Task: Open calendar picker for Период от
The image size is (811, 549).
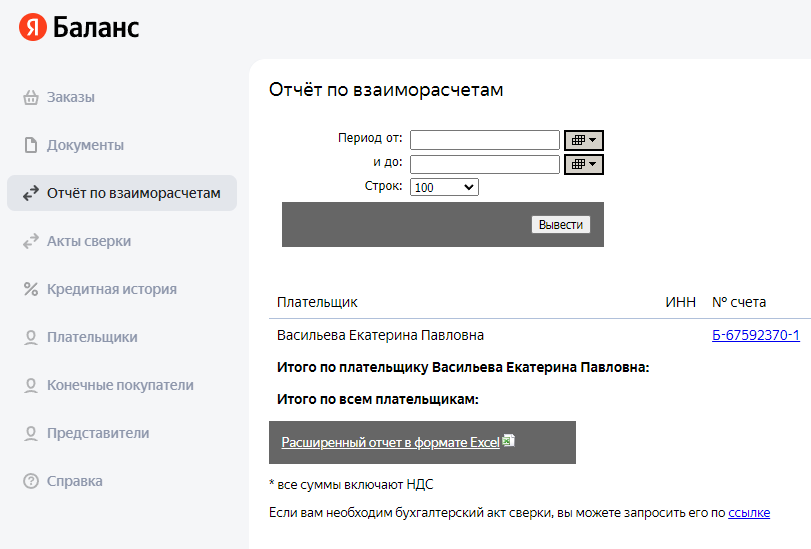Action: (x=584, y=140)
